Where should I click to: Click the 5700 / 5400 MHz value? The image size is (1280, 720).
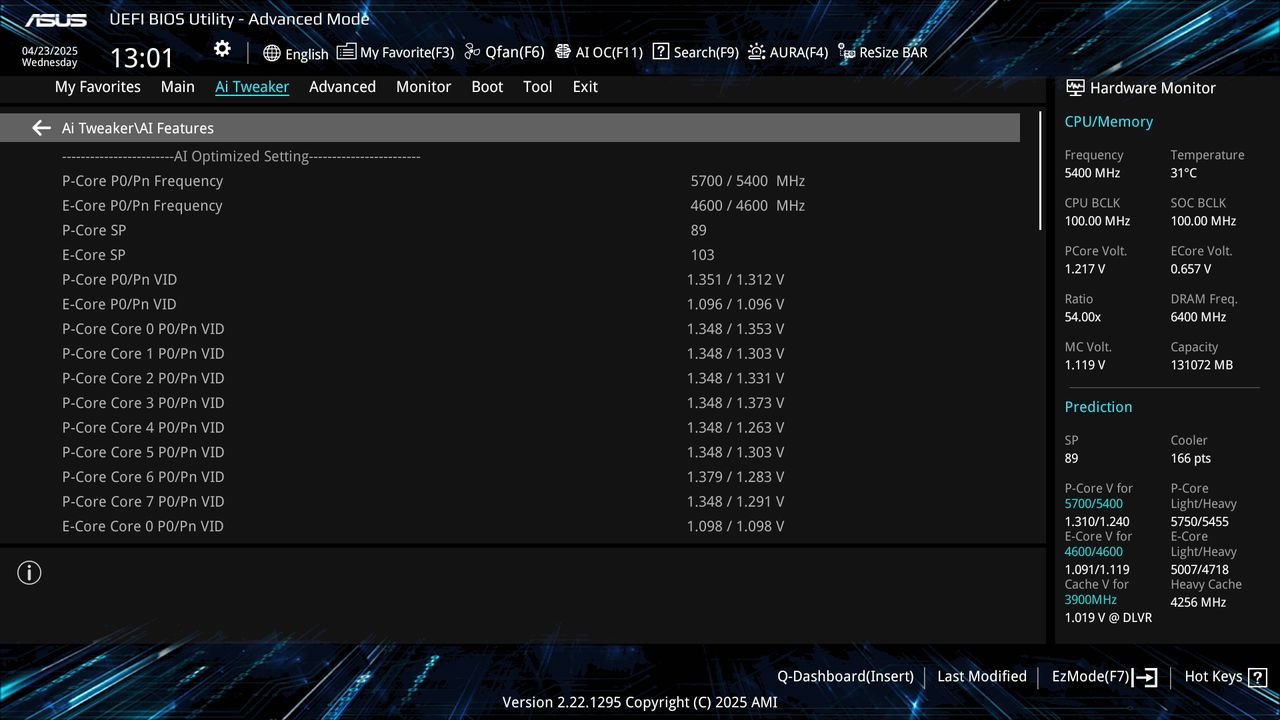tap(748, 181)
